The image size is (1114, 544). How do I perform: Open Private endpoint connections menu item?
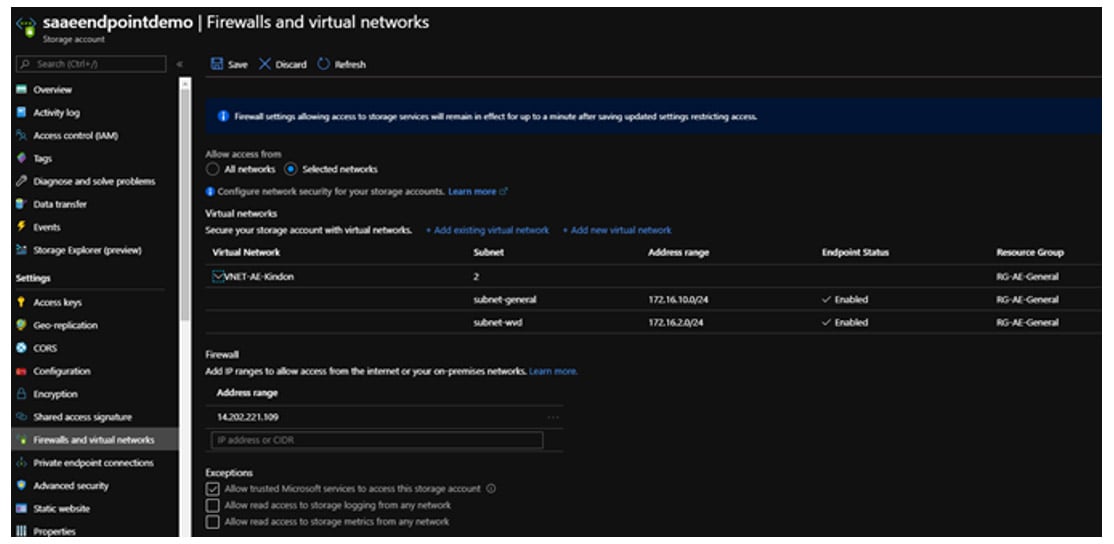tap(93, 463)
